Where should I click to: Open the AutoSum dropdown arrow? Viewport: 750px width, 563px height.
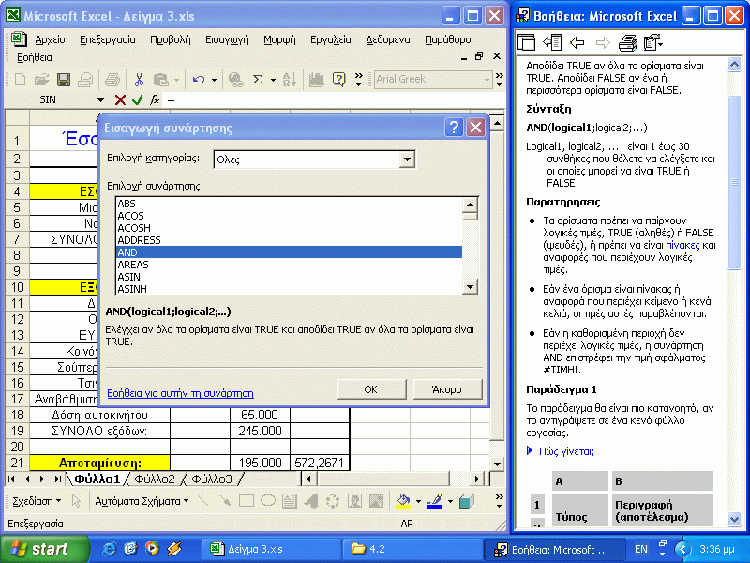point(273,80)
